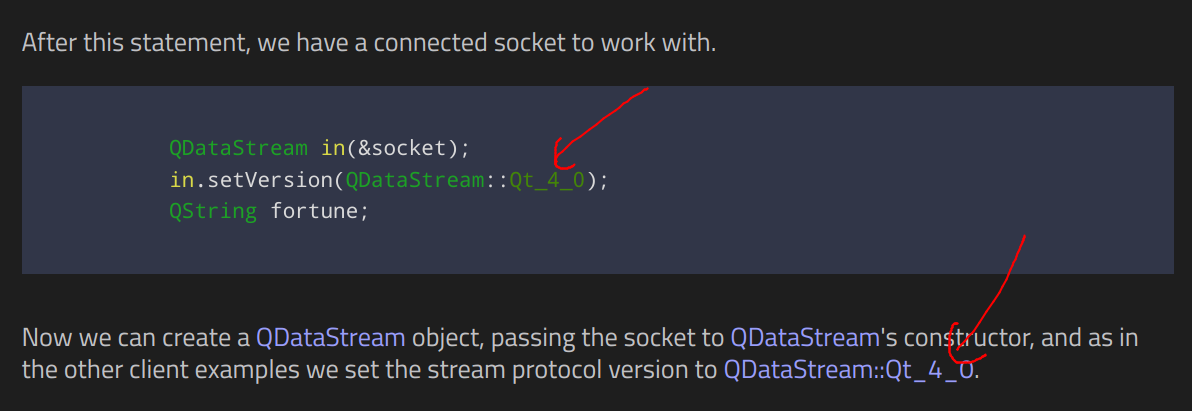Image resolution: width=1192 pixels, height=411 pixels.
Task: Click the sentence 'After this statement, we have'
Action: (x=175, y=42)
